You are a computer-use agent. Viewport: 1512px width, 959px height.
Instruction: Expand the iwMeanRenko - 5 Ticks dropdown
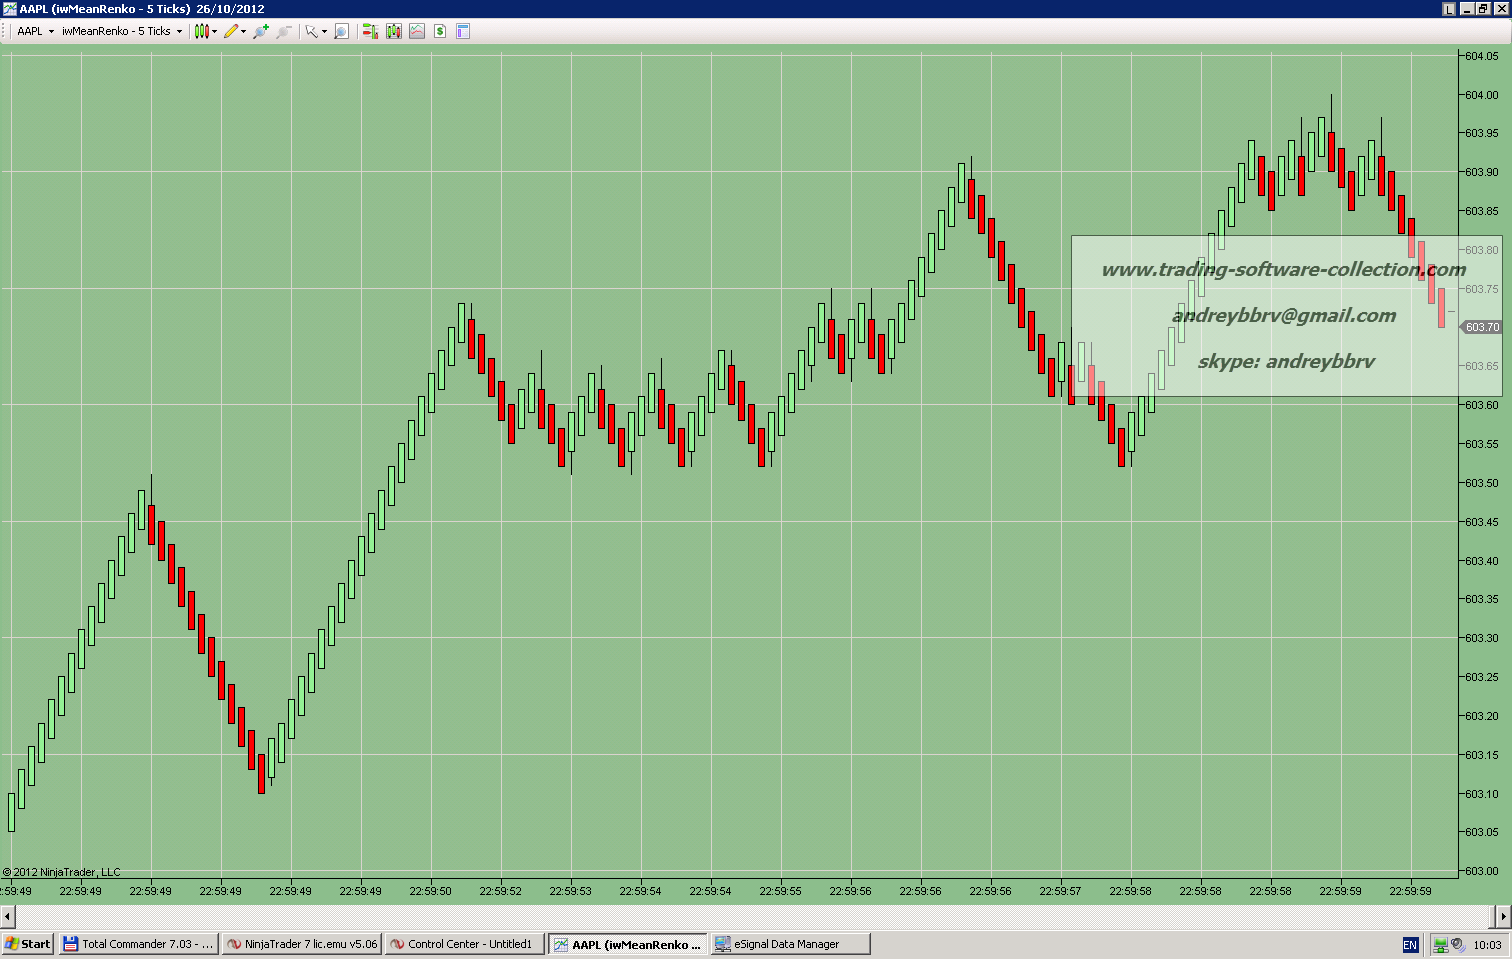pos(122,31)
